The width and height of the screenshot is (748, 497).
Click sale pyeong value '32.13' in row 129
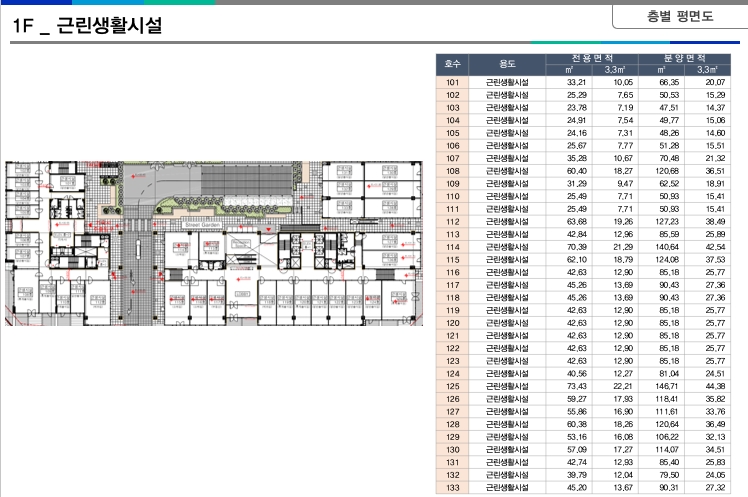point(715,437)
